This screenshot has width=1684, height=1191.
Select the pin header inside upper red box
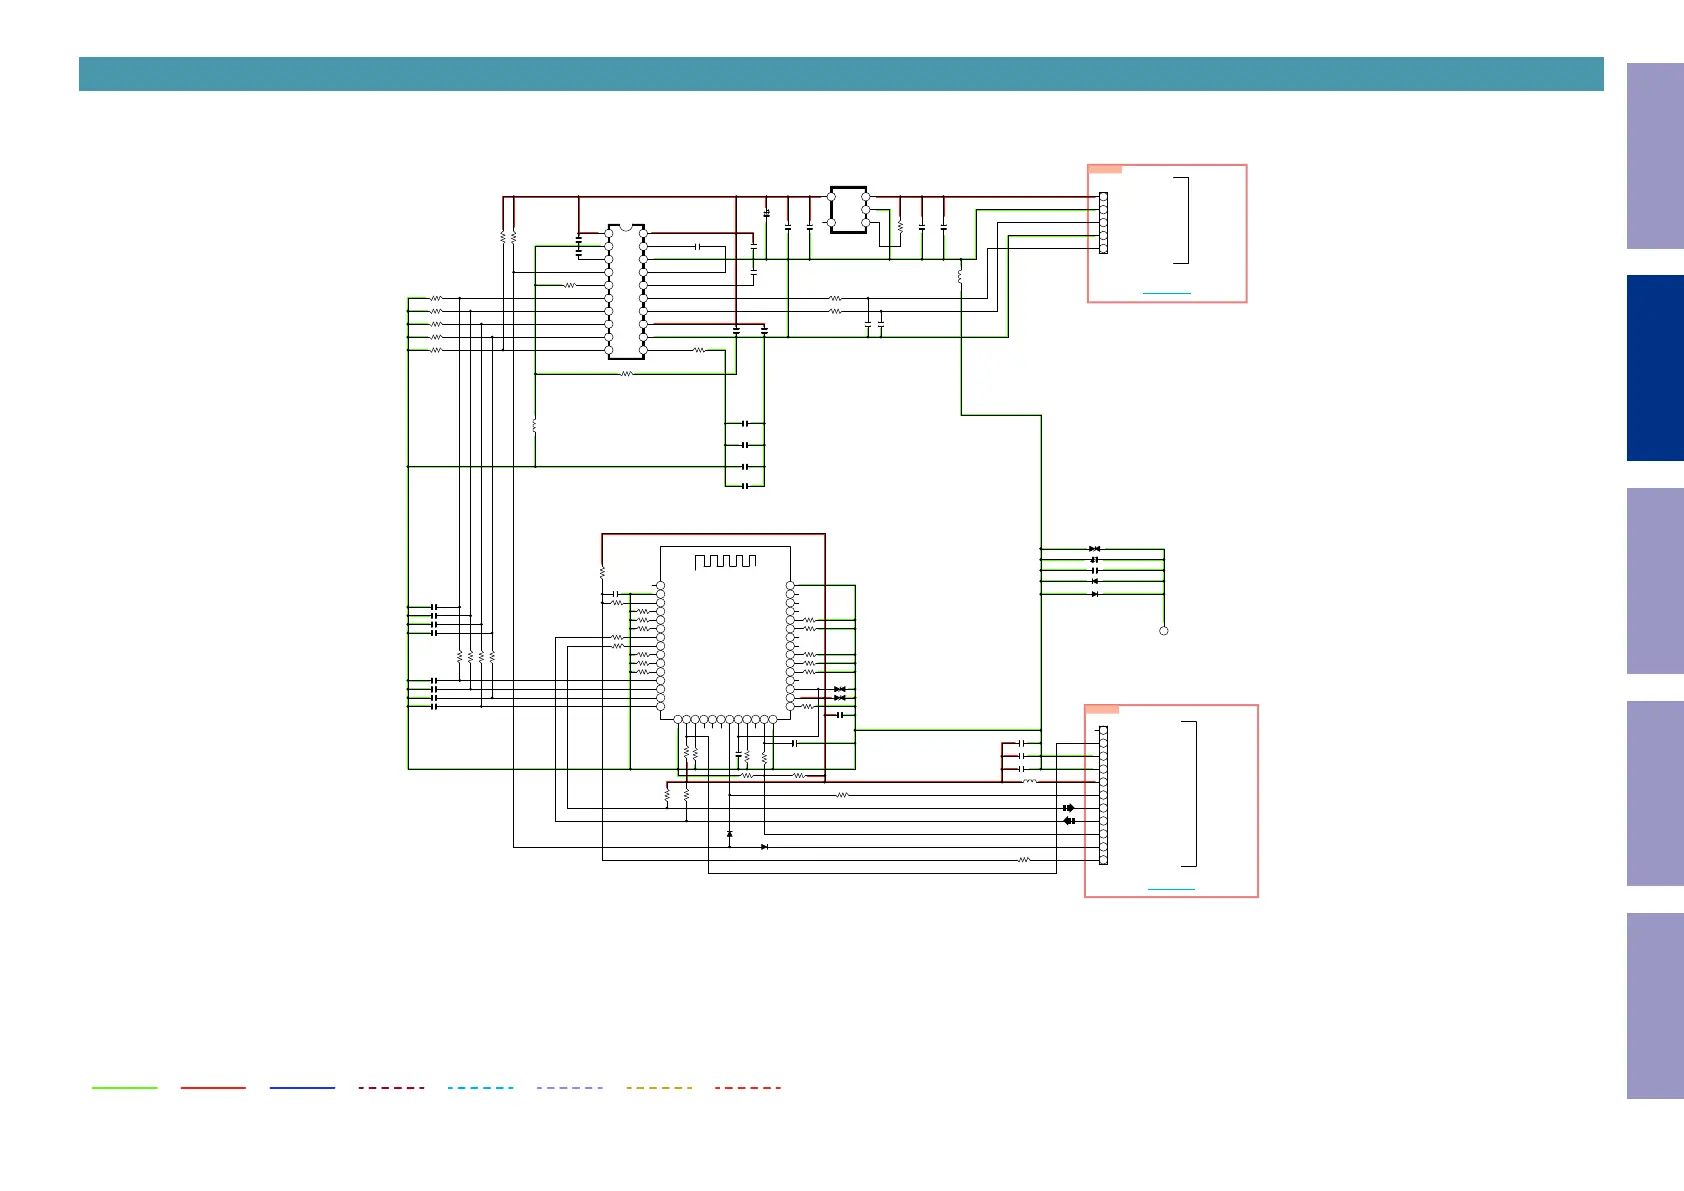1103,223
